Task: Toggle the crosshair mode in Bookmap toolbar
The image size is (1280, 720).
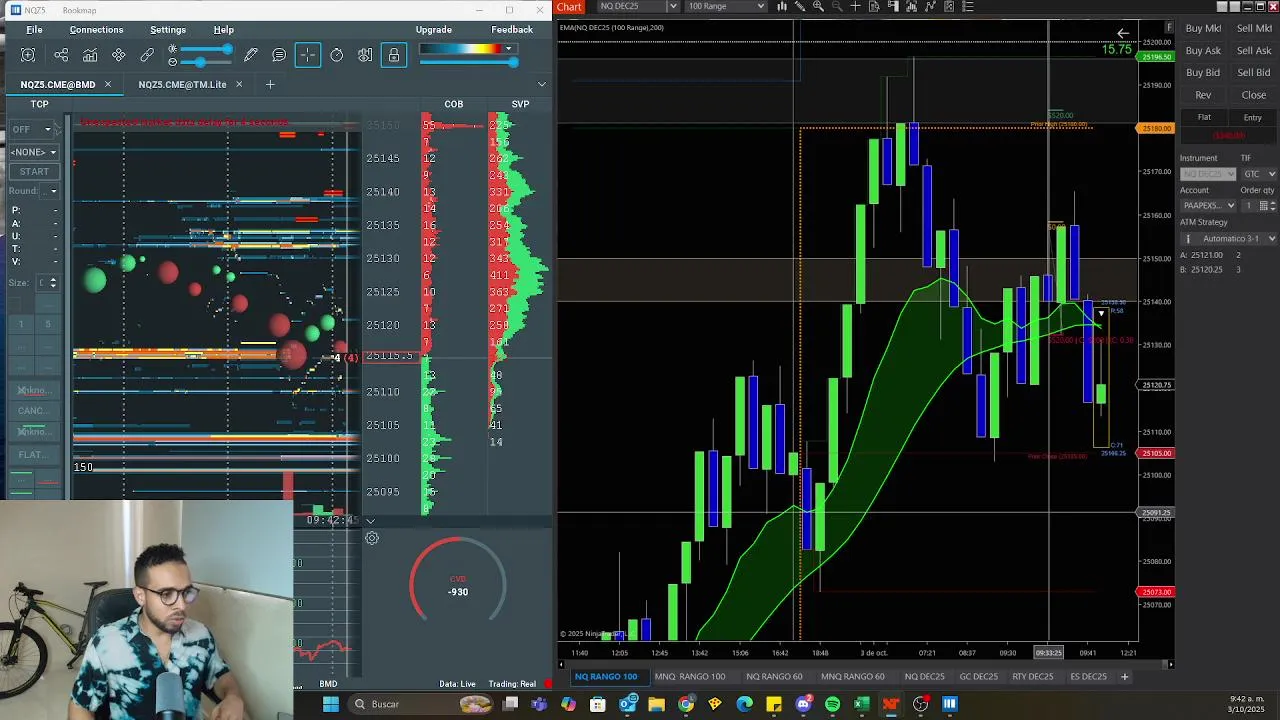Action: coord(308,56)
